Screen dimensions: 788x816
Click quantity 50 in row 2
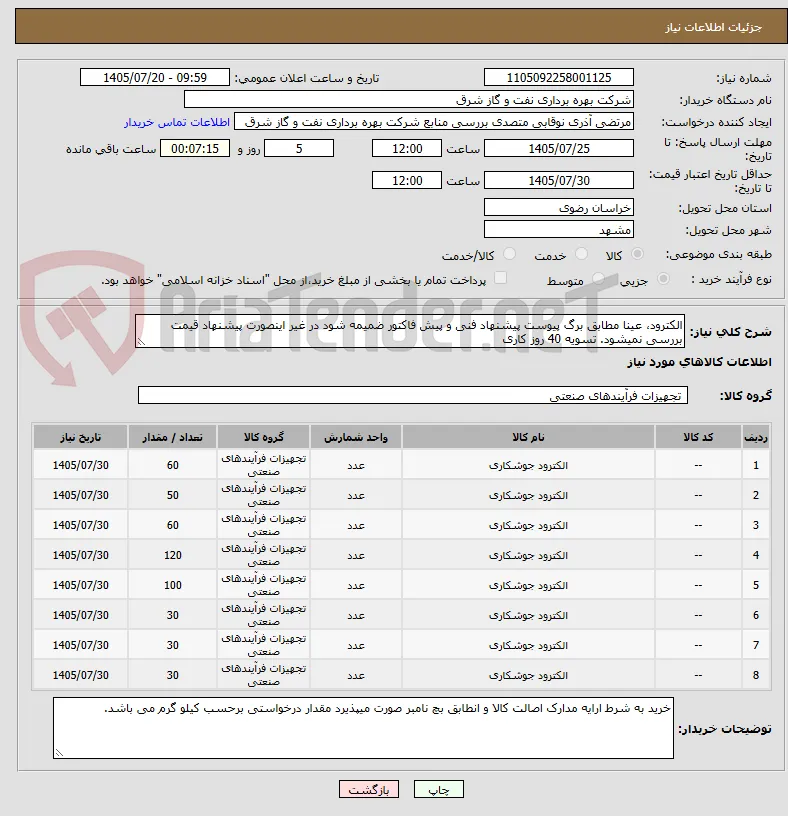click(x=173, y=495)
